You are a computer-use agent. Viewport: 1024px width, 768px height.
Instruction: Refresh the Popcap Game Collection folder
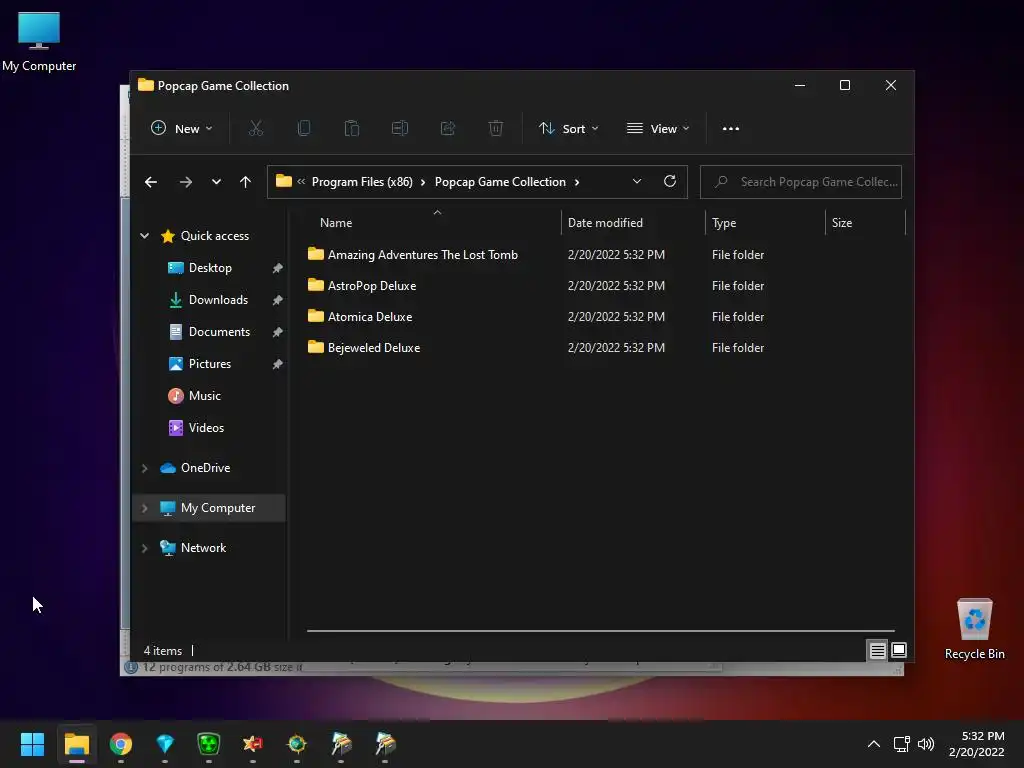click(x=669, y=182)
